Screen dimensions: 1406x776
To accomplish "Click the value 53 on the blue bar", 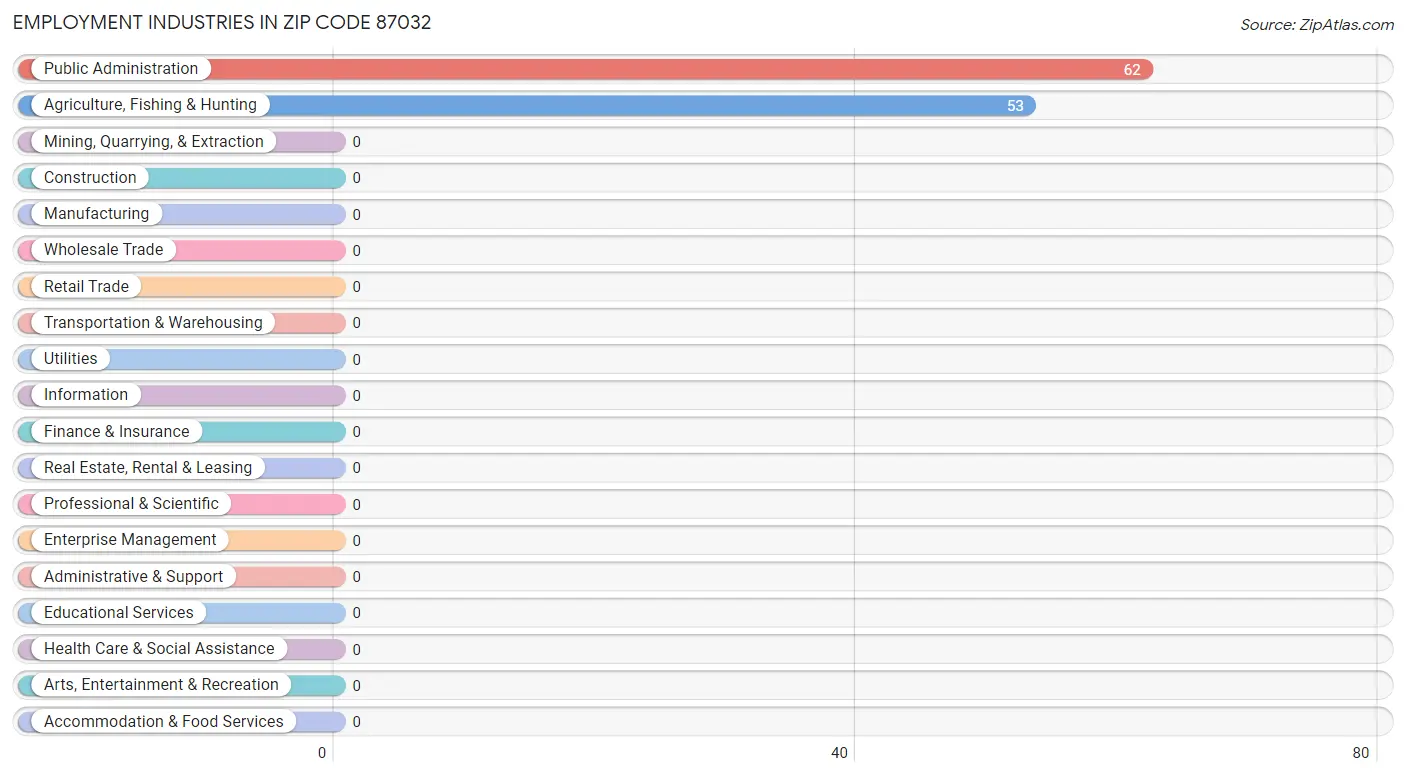I will click(x=1015, y=106).
